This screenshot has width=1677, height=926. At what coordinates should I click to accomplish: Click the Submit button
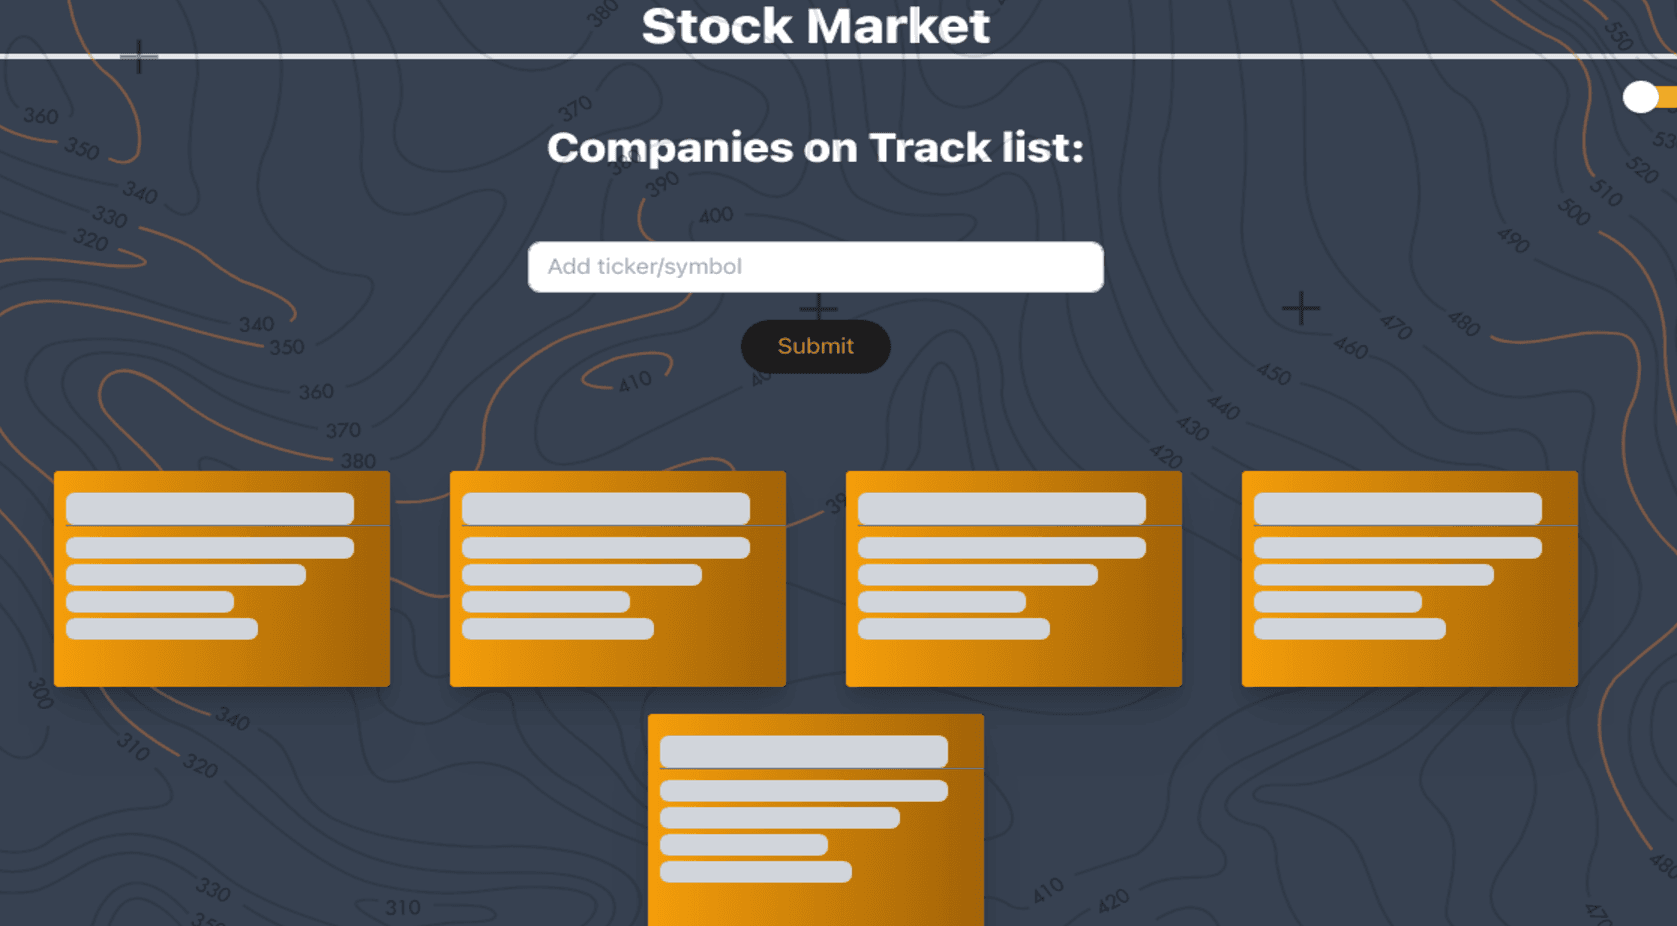coord(815,347)
